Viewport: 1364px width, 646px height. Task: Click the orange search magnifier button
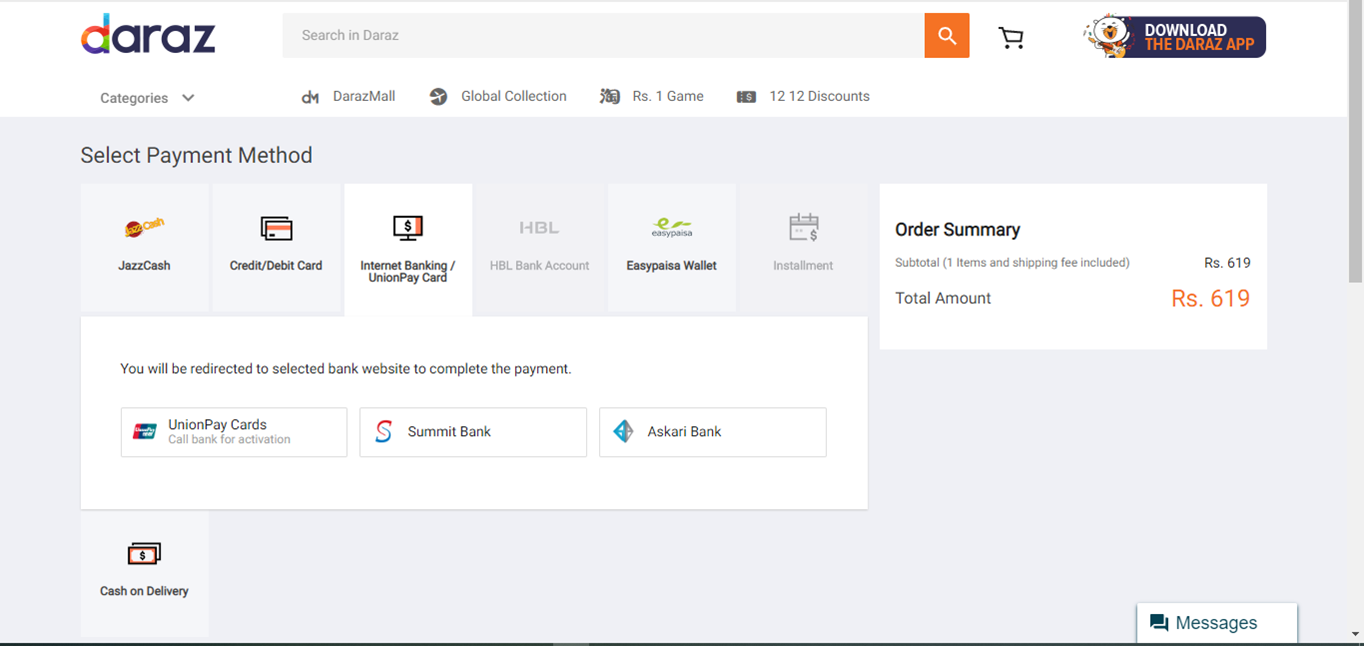coord(947,36)
